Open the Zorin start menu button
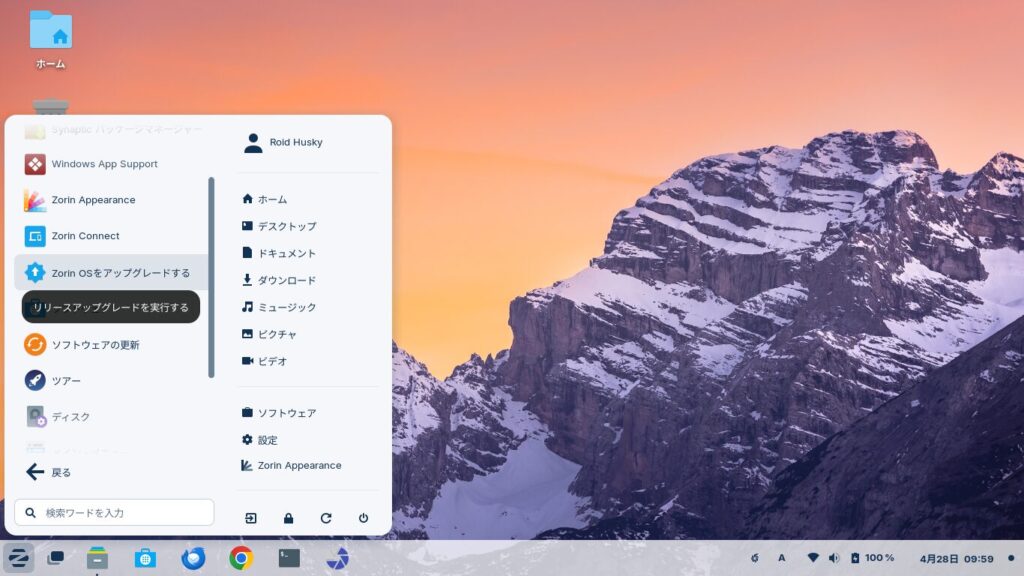Viewport: 1024px width, 576px height. tap(18, 557)
